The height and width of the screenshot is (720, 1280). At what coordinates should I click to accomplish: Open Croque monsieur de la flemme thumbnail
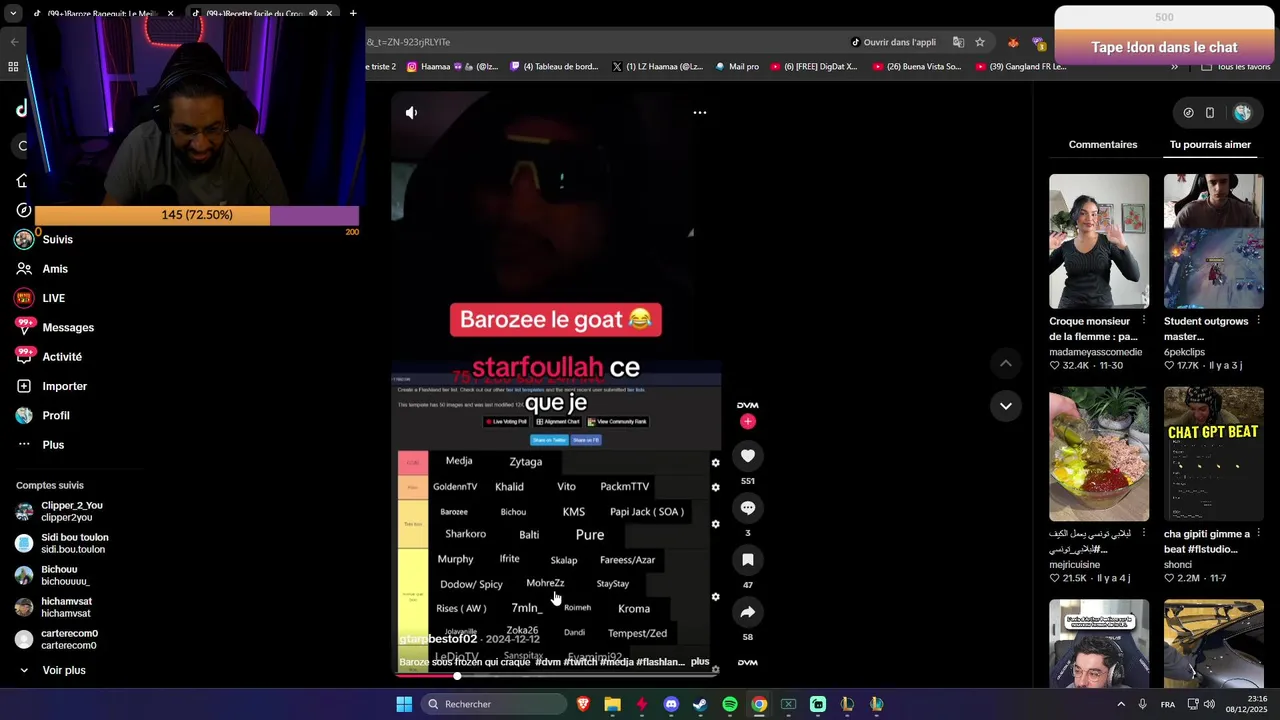coord(1099,241)
